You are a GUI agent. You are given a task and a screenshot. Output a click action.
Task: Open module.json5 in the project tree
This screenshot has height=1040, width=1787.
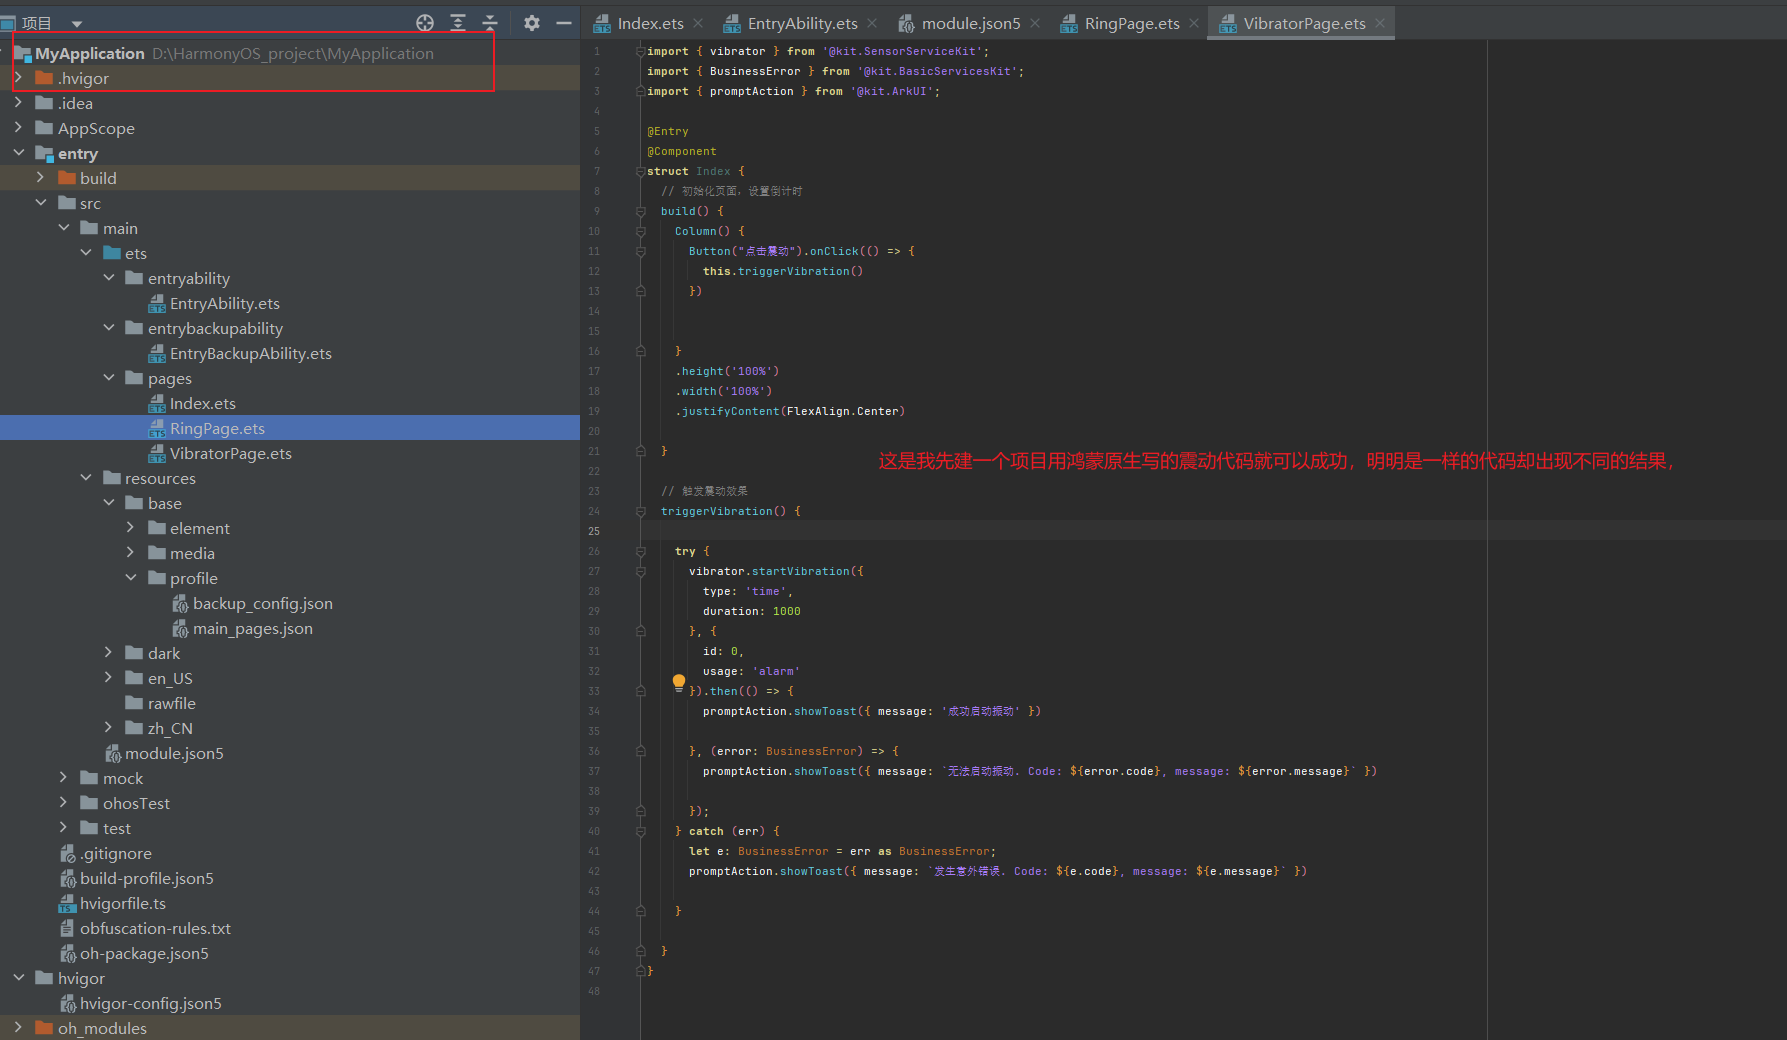point(174,753)
